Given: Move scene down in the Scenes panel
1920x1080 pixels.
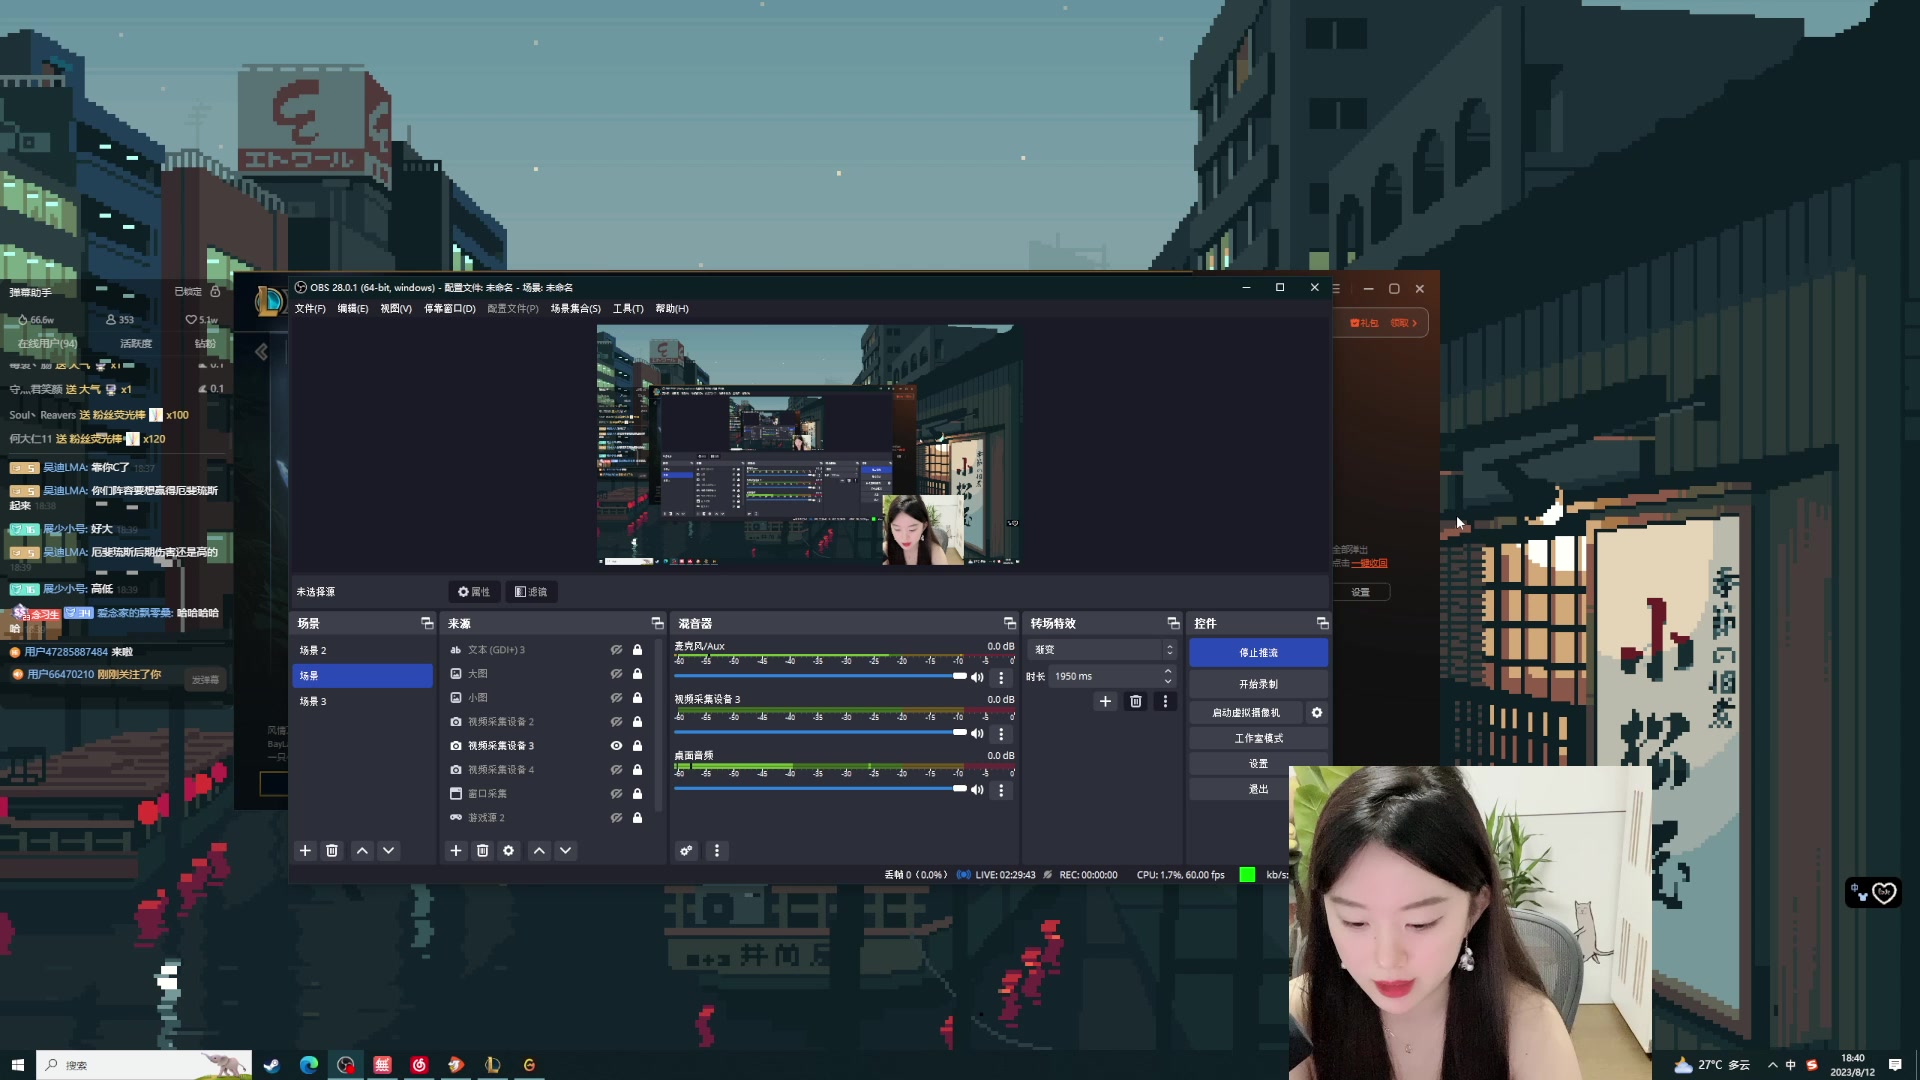Looking at the screenshot, I should 389,850.
